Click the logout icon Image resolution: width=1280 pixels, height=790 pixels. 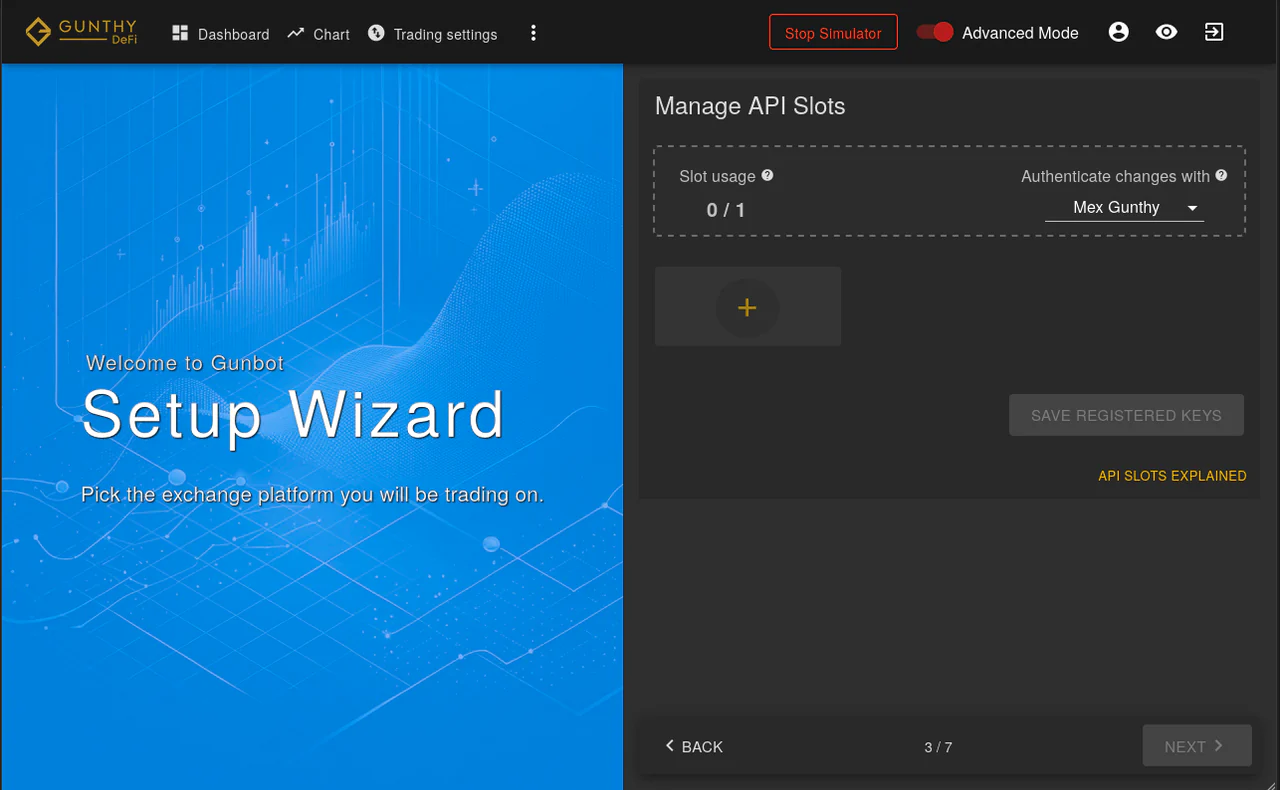[1213, 32]
